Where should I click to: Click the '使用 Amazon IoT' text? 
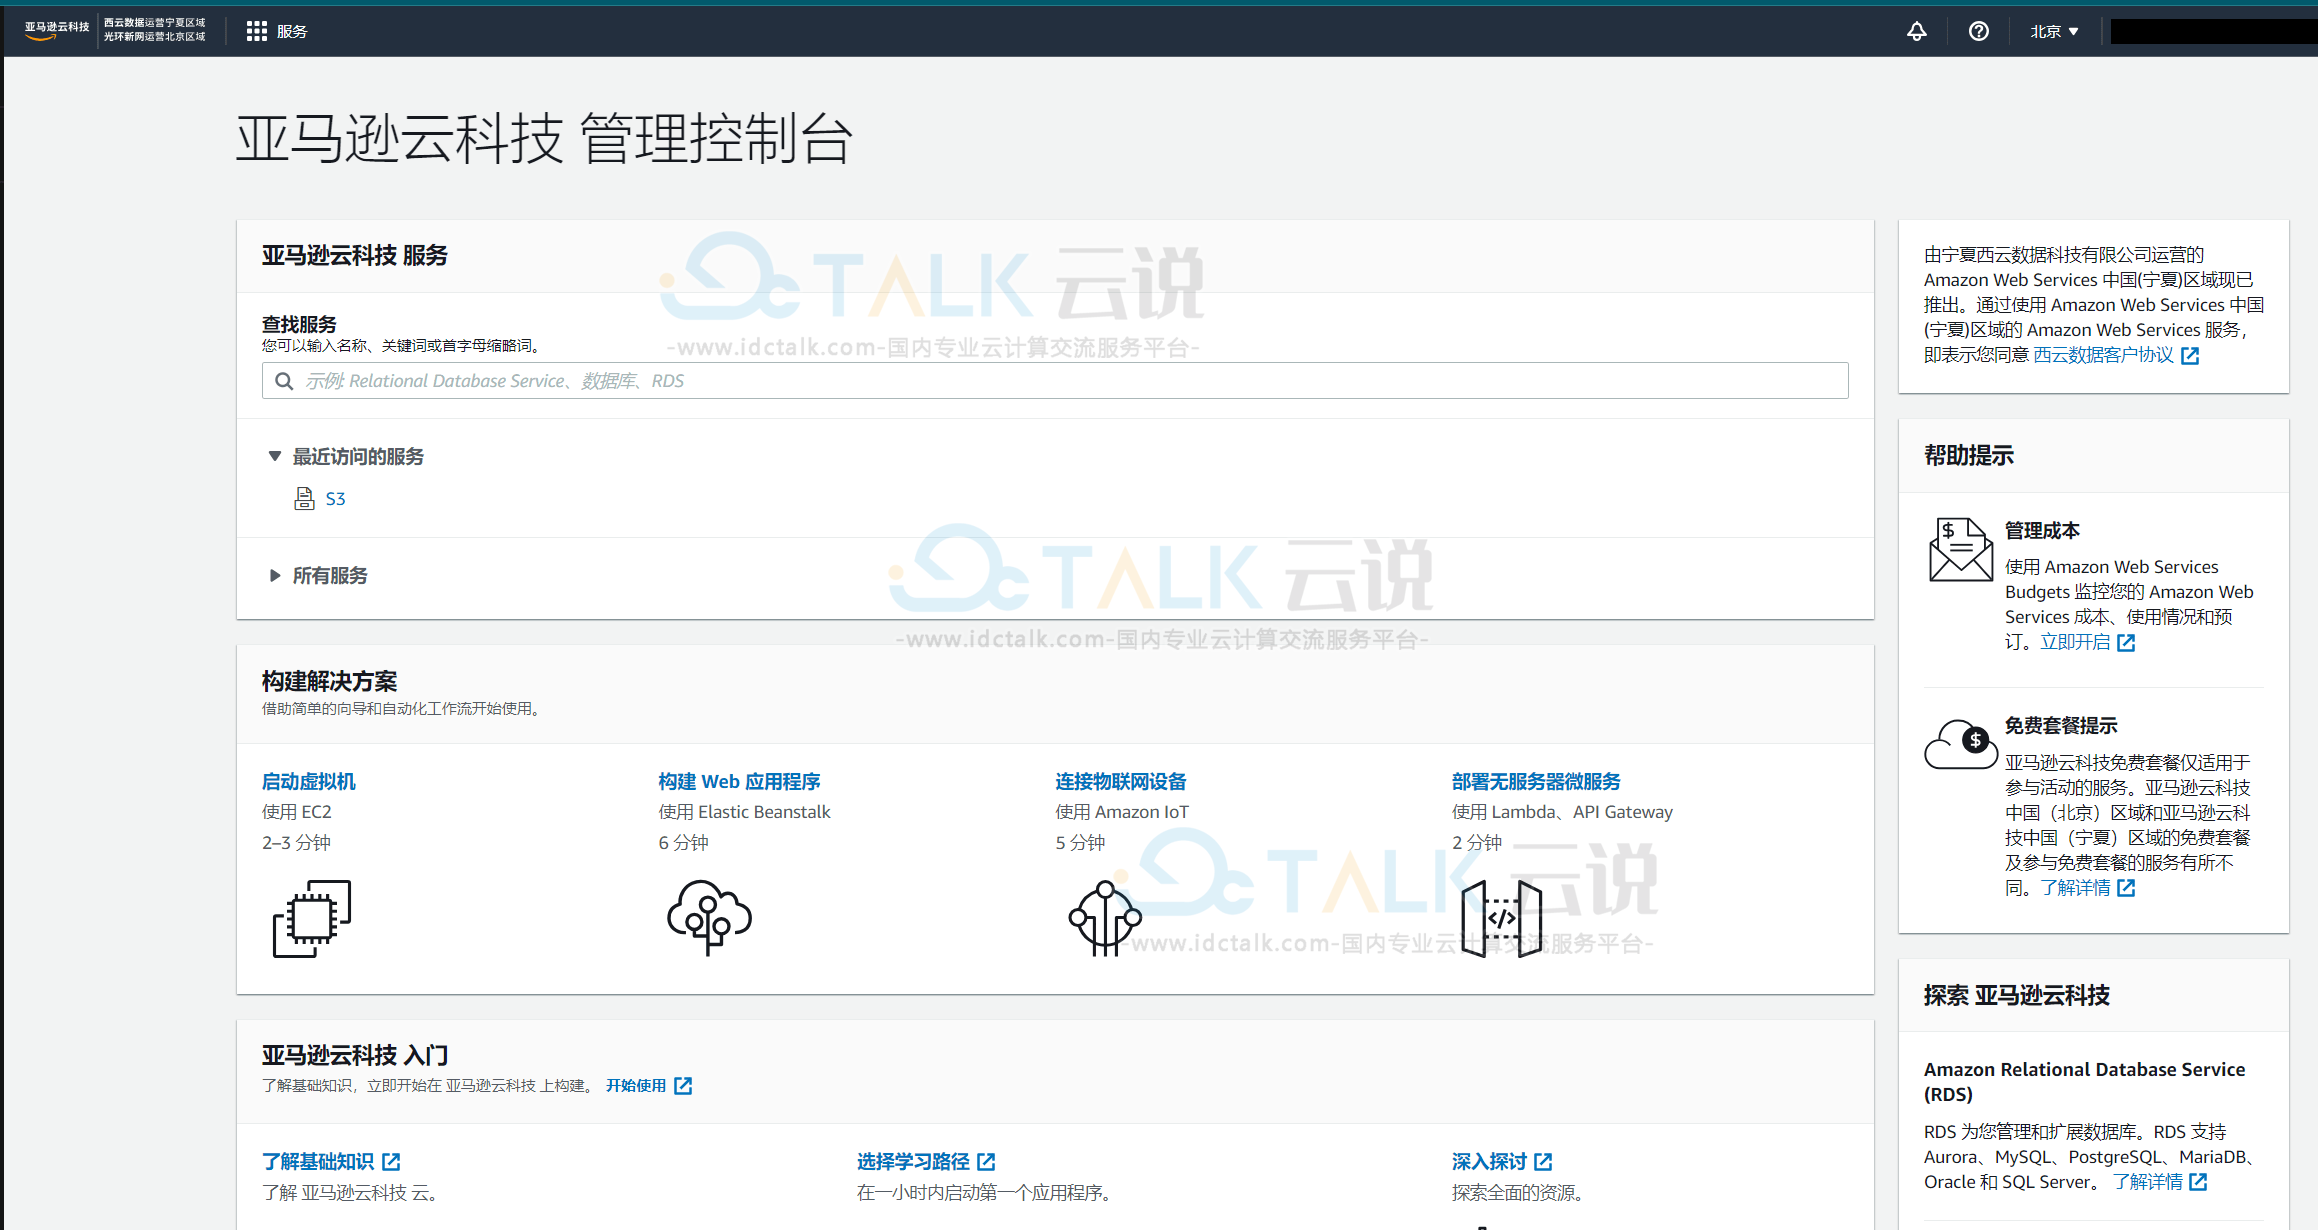(1122, 811)
